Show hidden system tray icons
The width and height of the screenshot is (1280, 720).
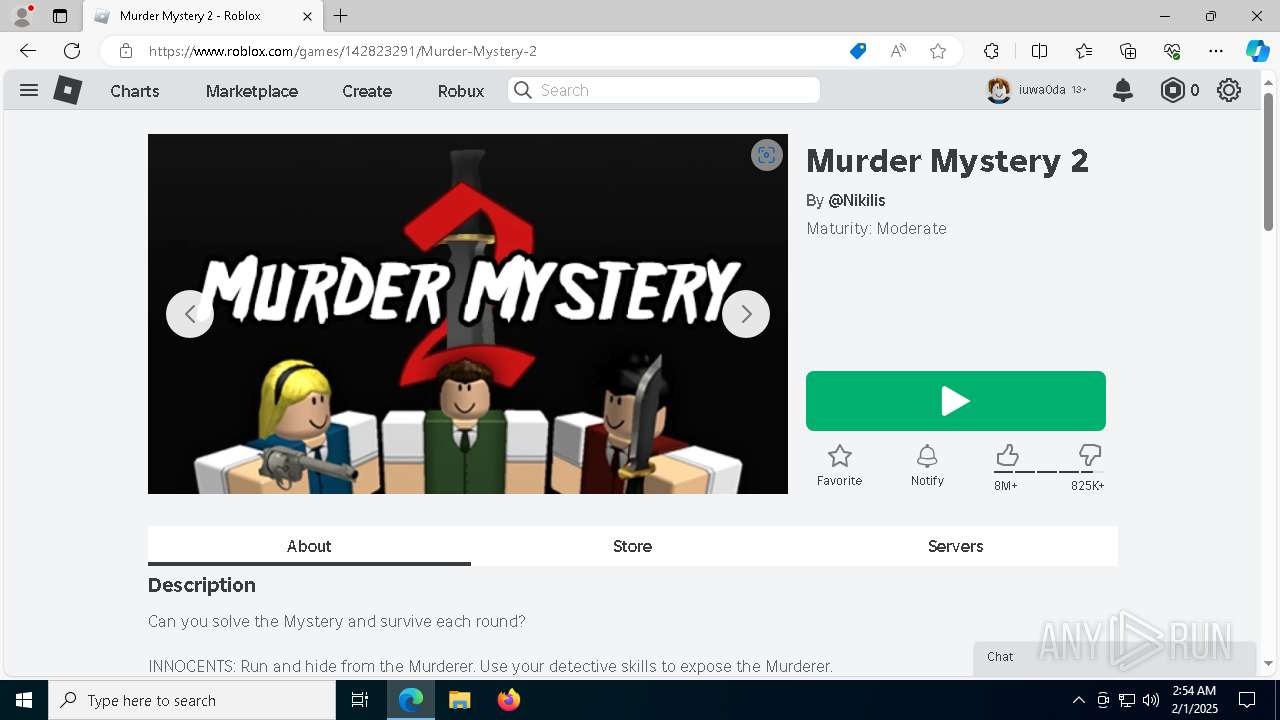point(1078,700)
